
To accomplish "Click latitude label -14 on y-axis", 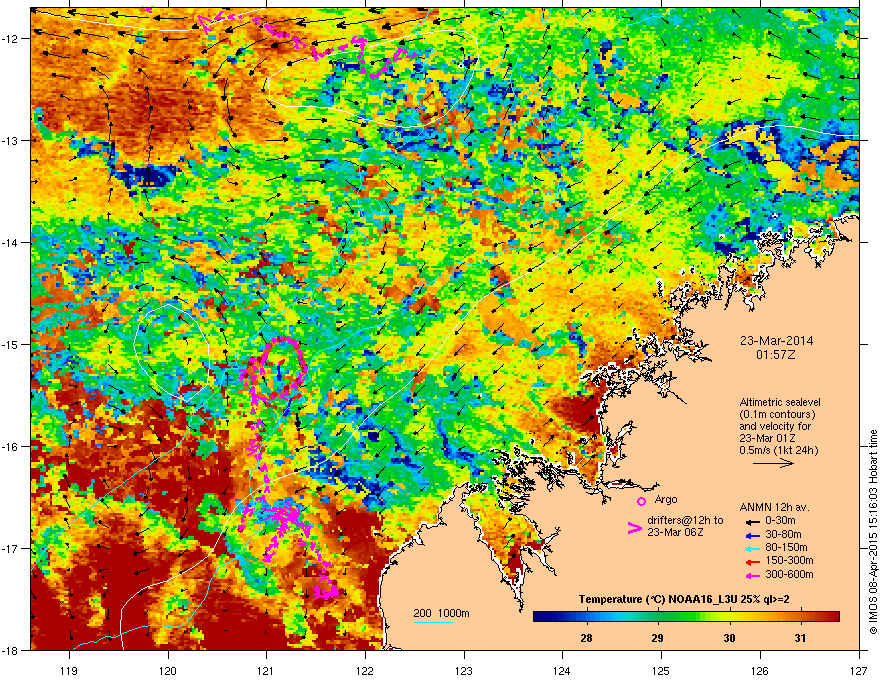I will pos(10,243).
